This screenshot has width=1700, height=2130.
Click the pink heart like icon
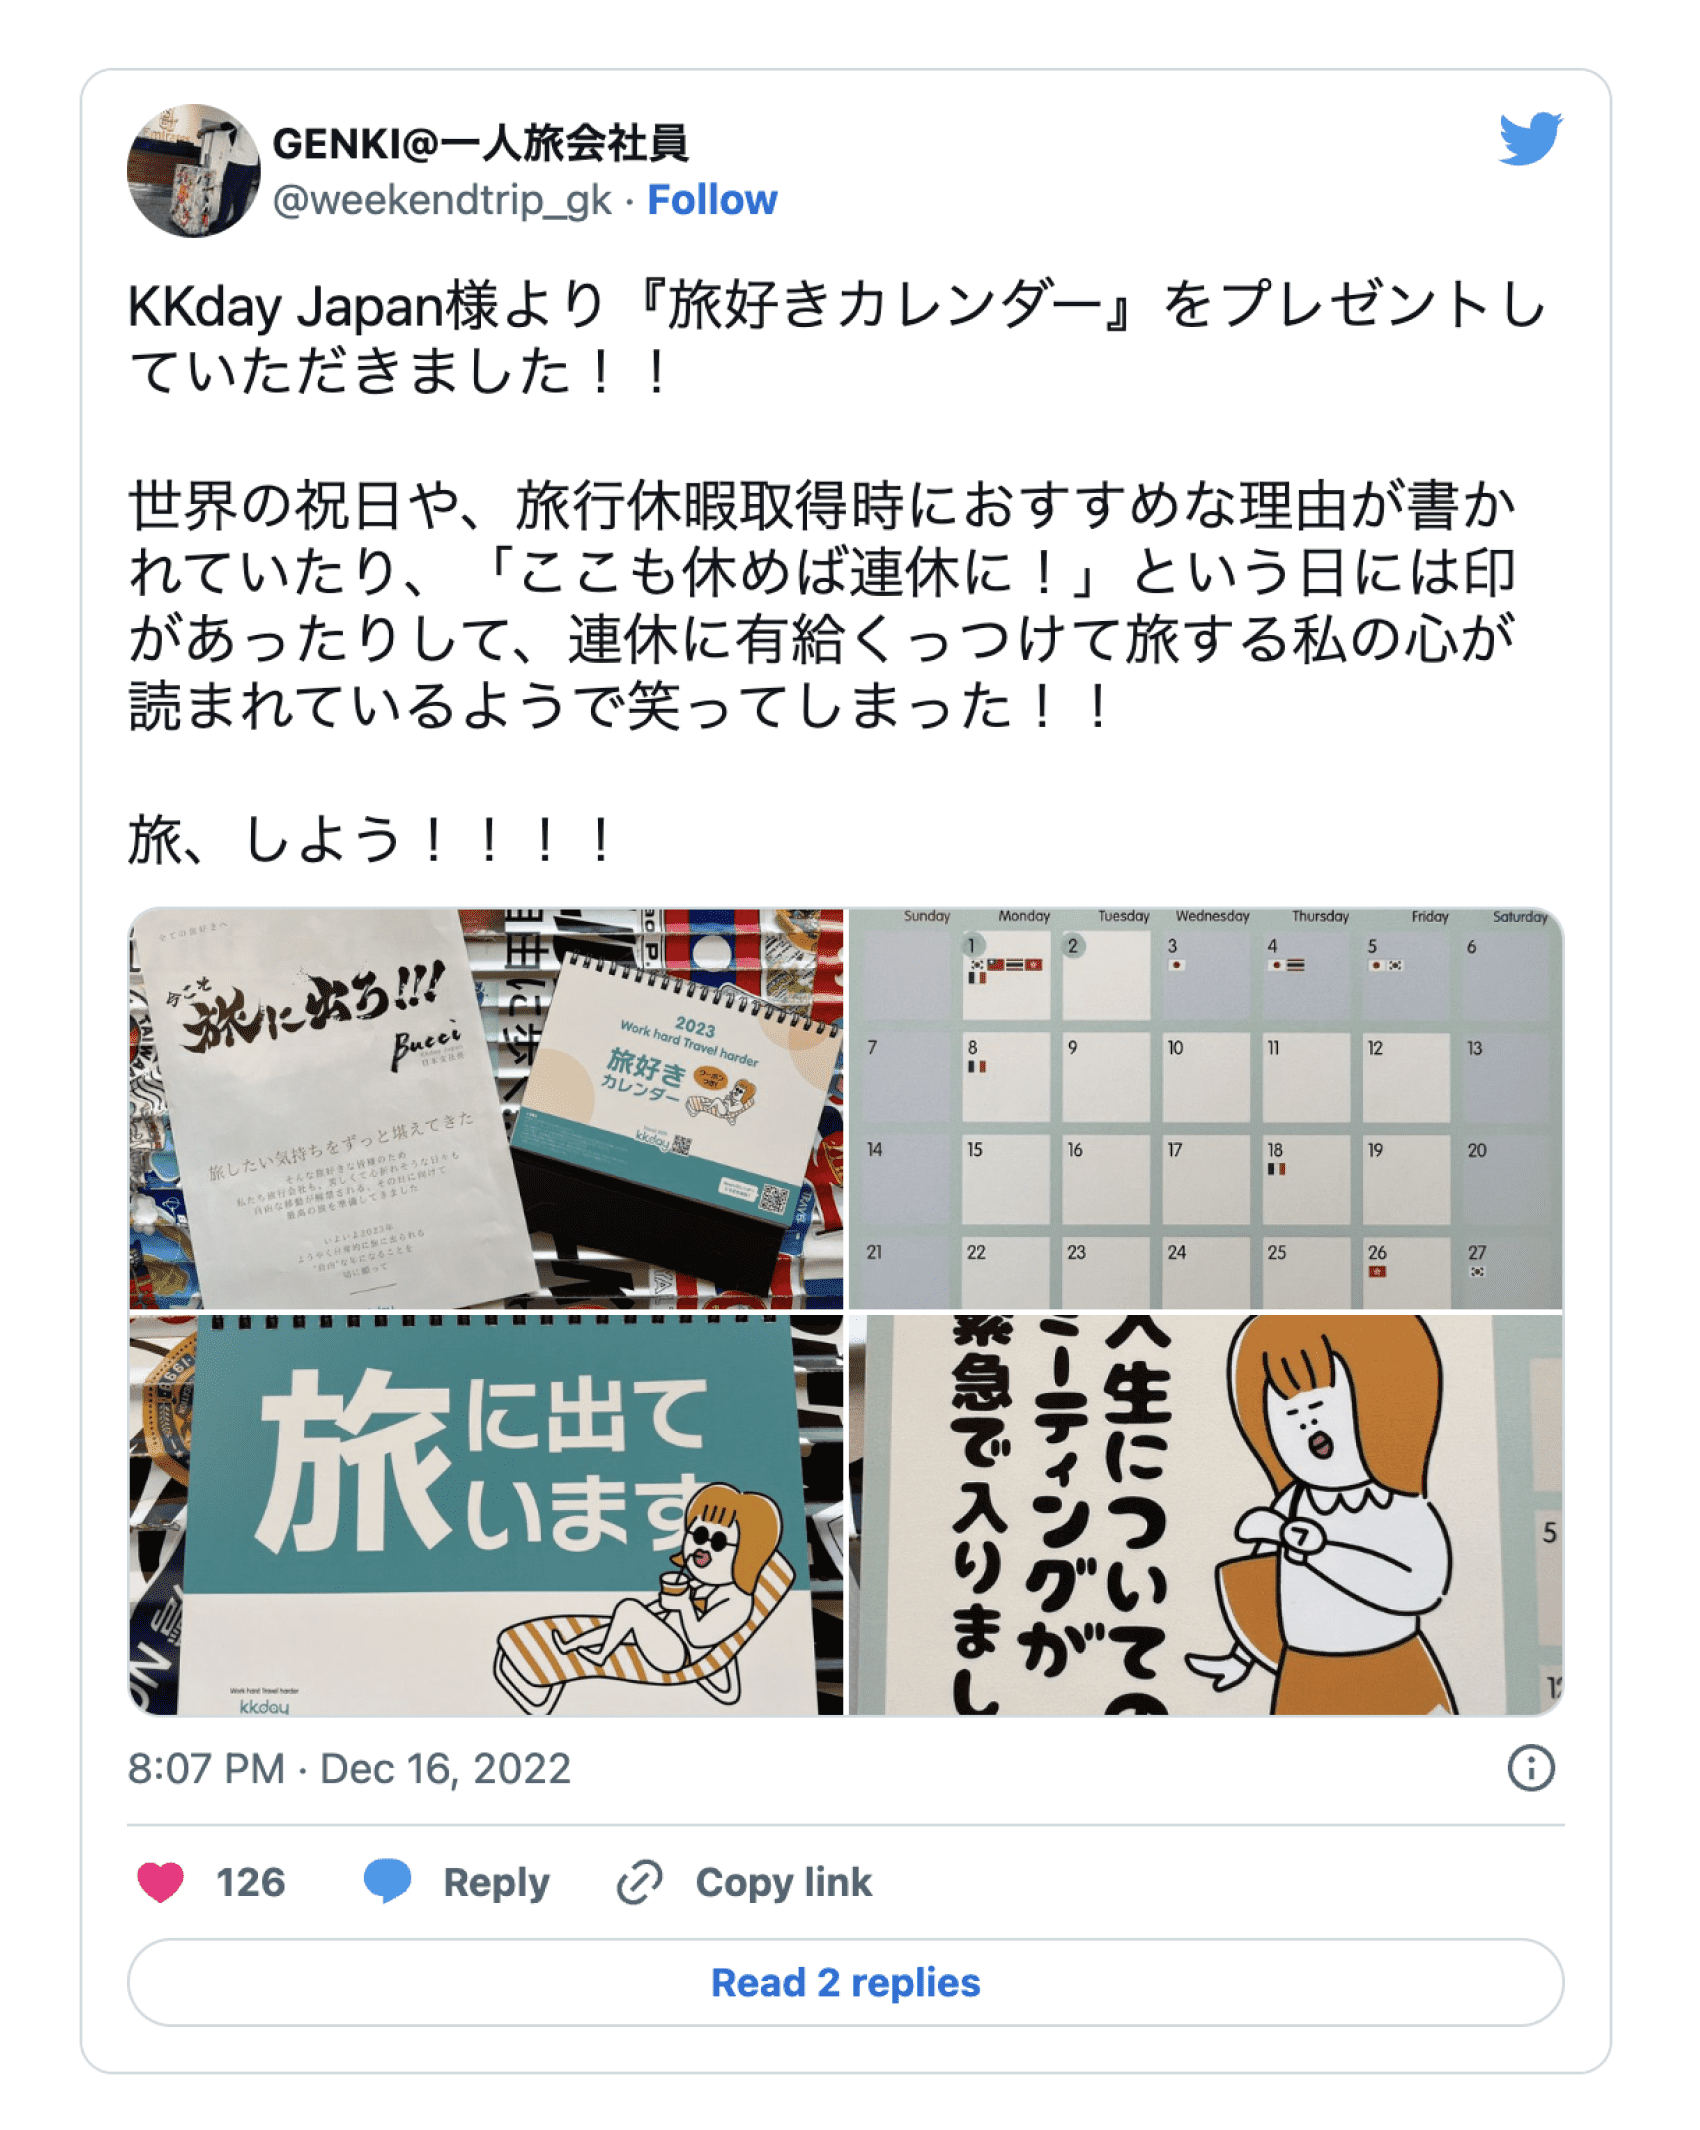coord(160,1882)
